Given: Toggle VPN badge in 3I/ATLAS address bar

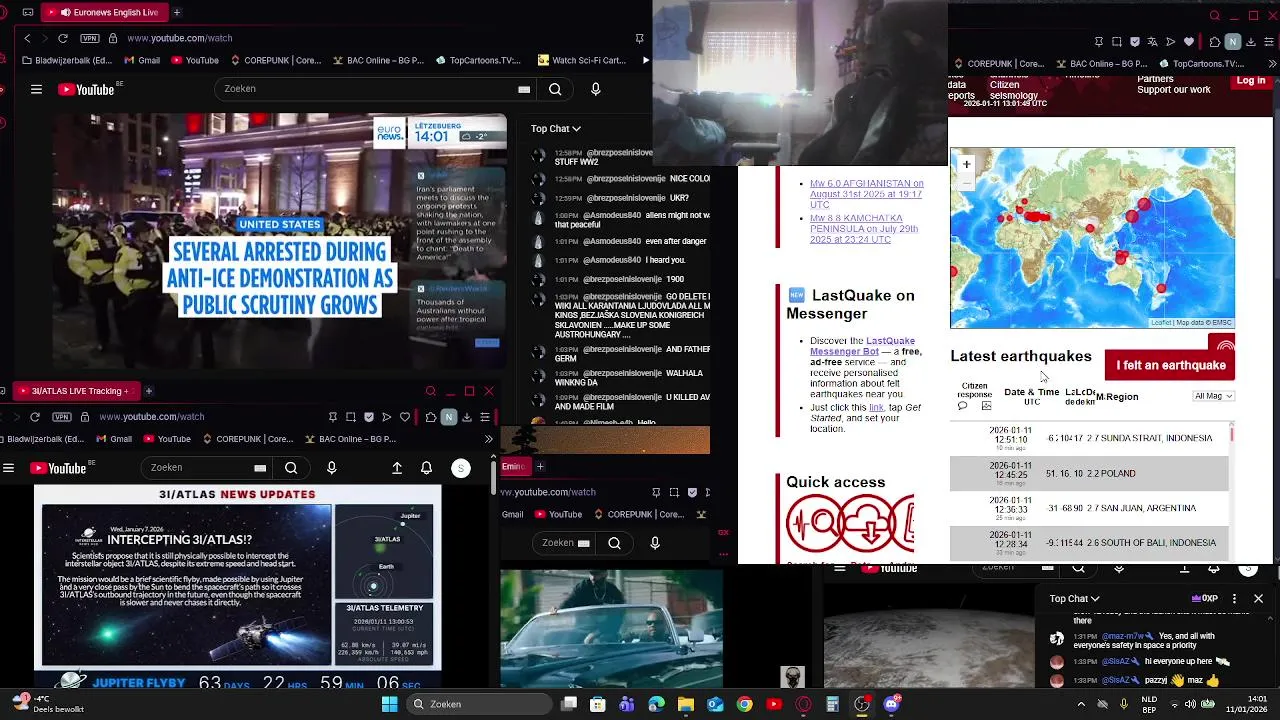Looking at the screenshot, I should [63, 417].
